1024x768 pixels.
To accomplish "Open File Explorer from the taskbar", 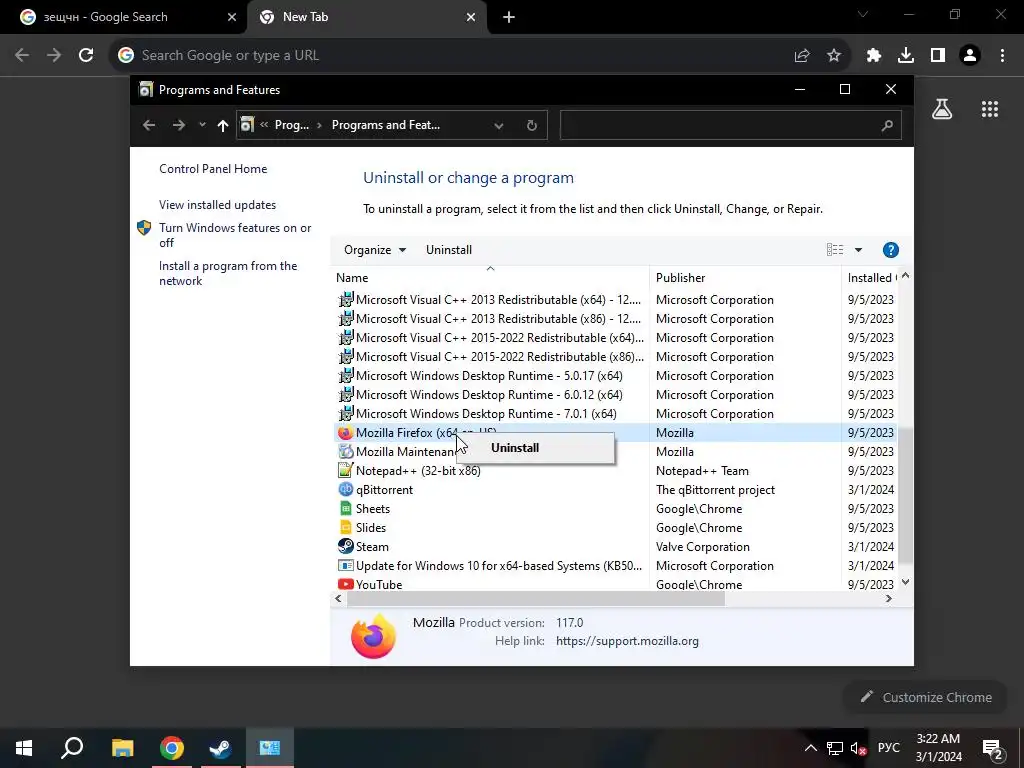I will click(122, 748).
